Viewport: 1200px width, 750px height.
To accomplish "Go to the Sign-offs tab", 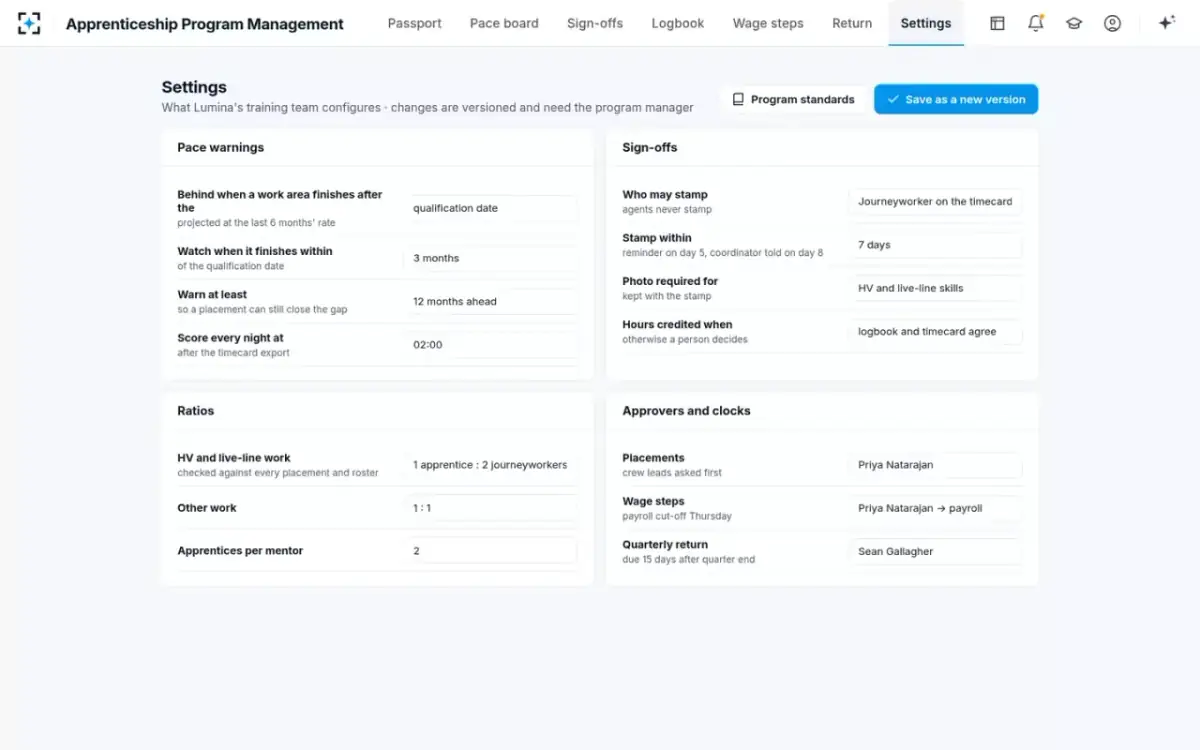I will click(x=595, y=23).
